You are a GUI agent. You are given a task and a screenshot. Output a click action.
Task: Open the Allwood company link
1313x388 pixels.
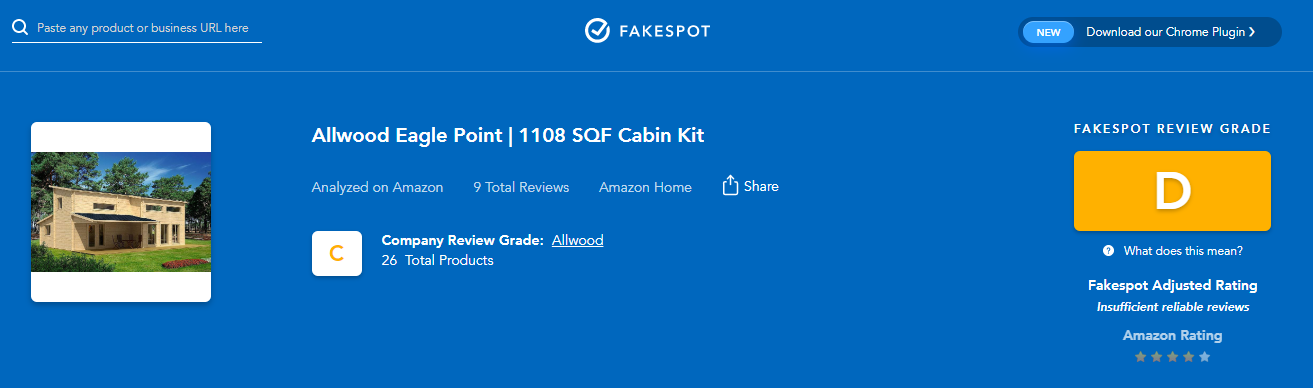tap(577, 240)
